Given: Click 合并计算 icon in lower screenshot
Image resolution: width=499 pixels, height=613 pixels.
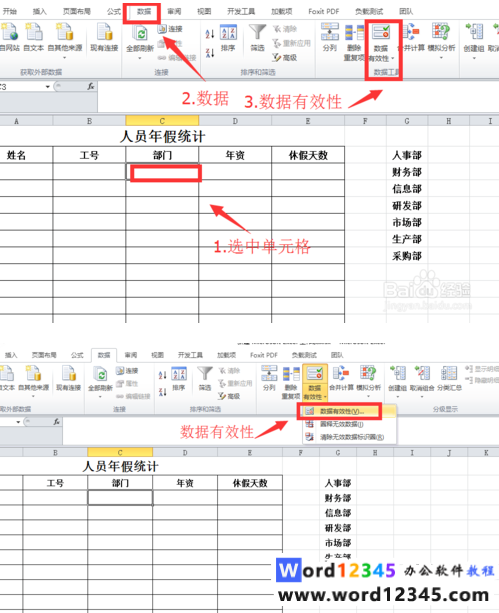Looking at the screenshot, I should (x=341, y=373).
